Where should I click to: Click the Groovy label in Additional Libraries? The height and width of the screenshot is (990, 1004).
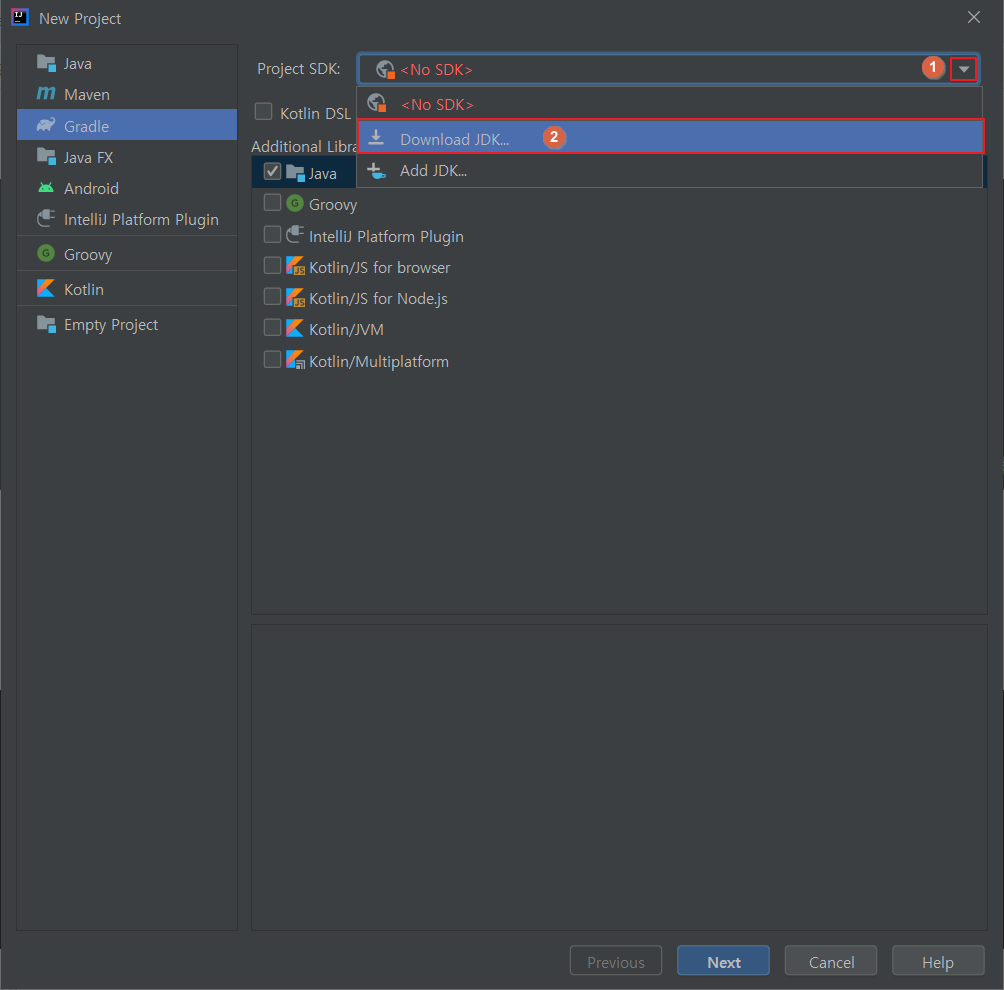point(333,205)
